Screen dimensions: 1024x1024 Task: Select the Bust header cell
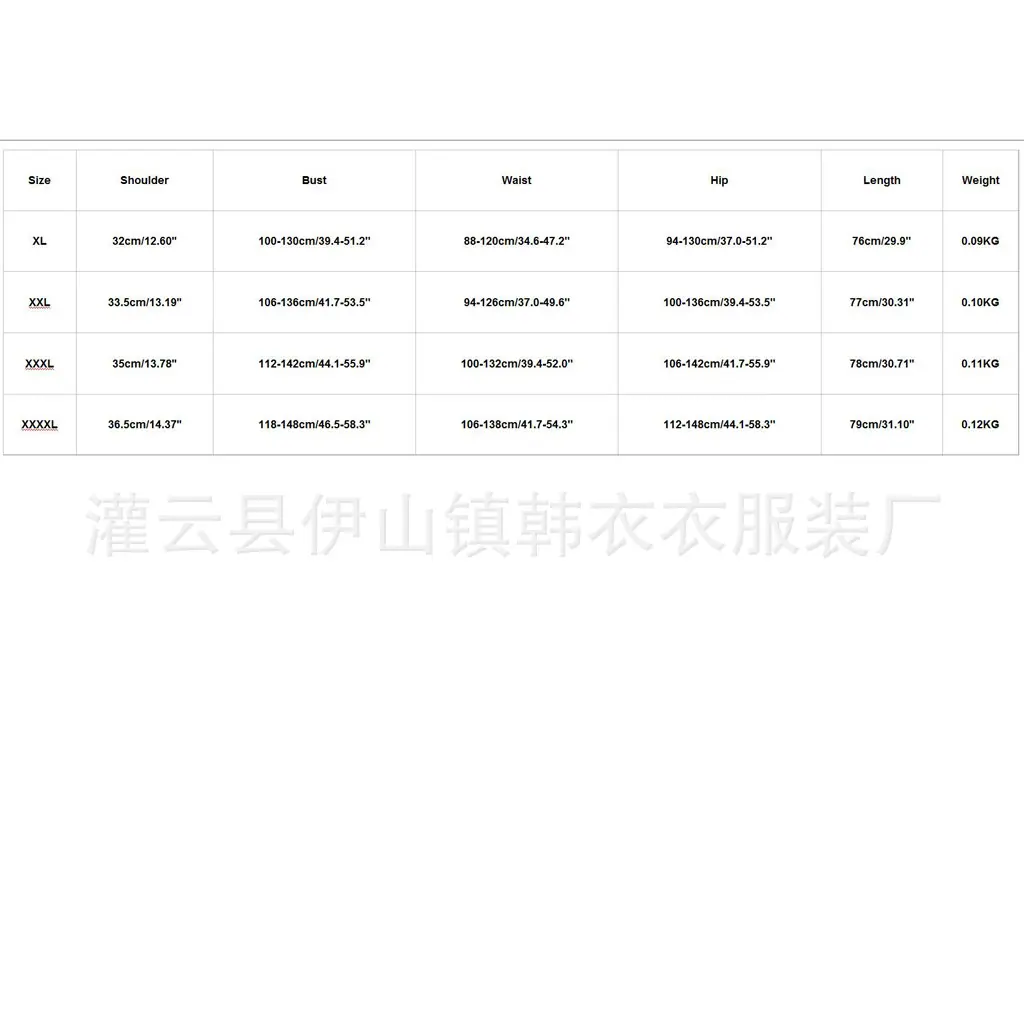point(314,180)
